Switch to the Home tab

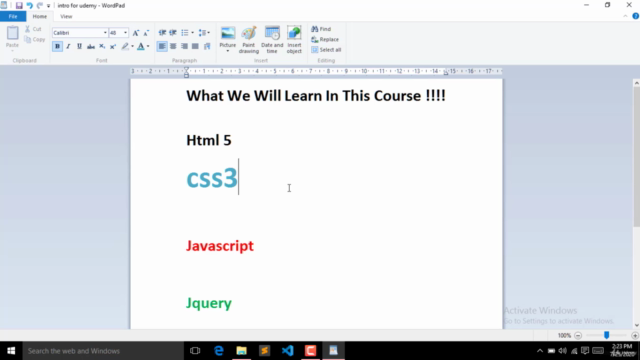tap(40, 16)
